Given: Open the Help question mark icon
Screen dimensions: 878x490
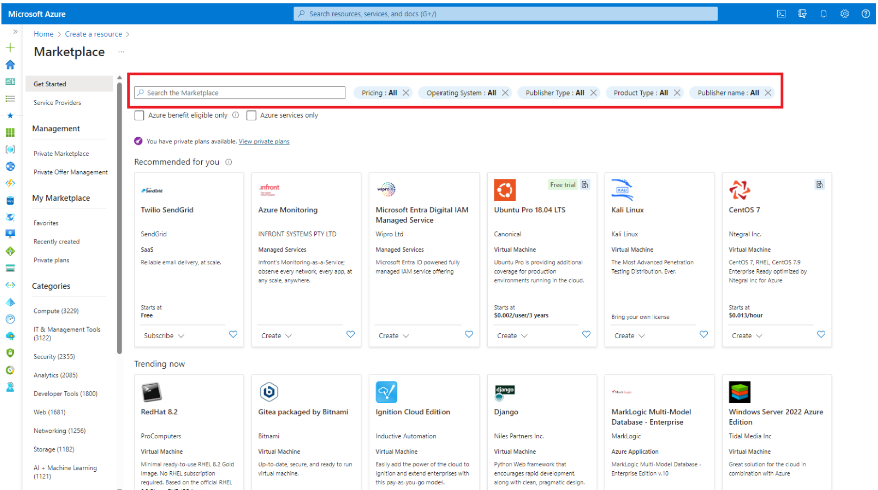Looking at the screenshot, I should click(866, 14).
